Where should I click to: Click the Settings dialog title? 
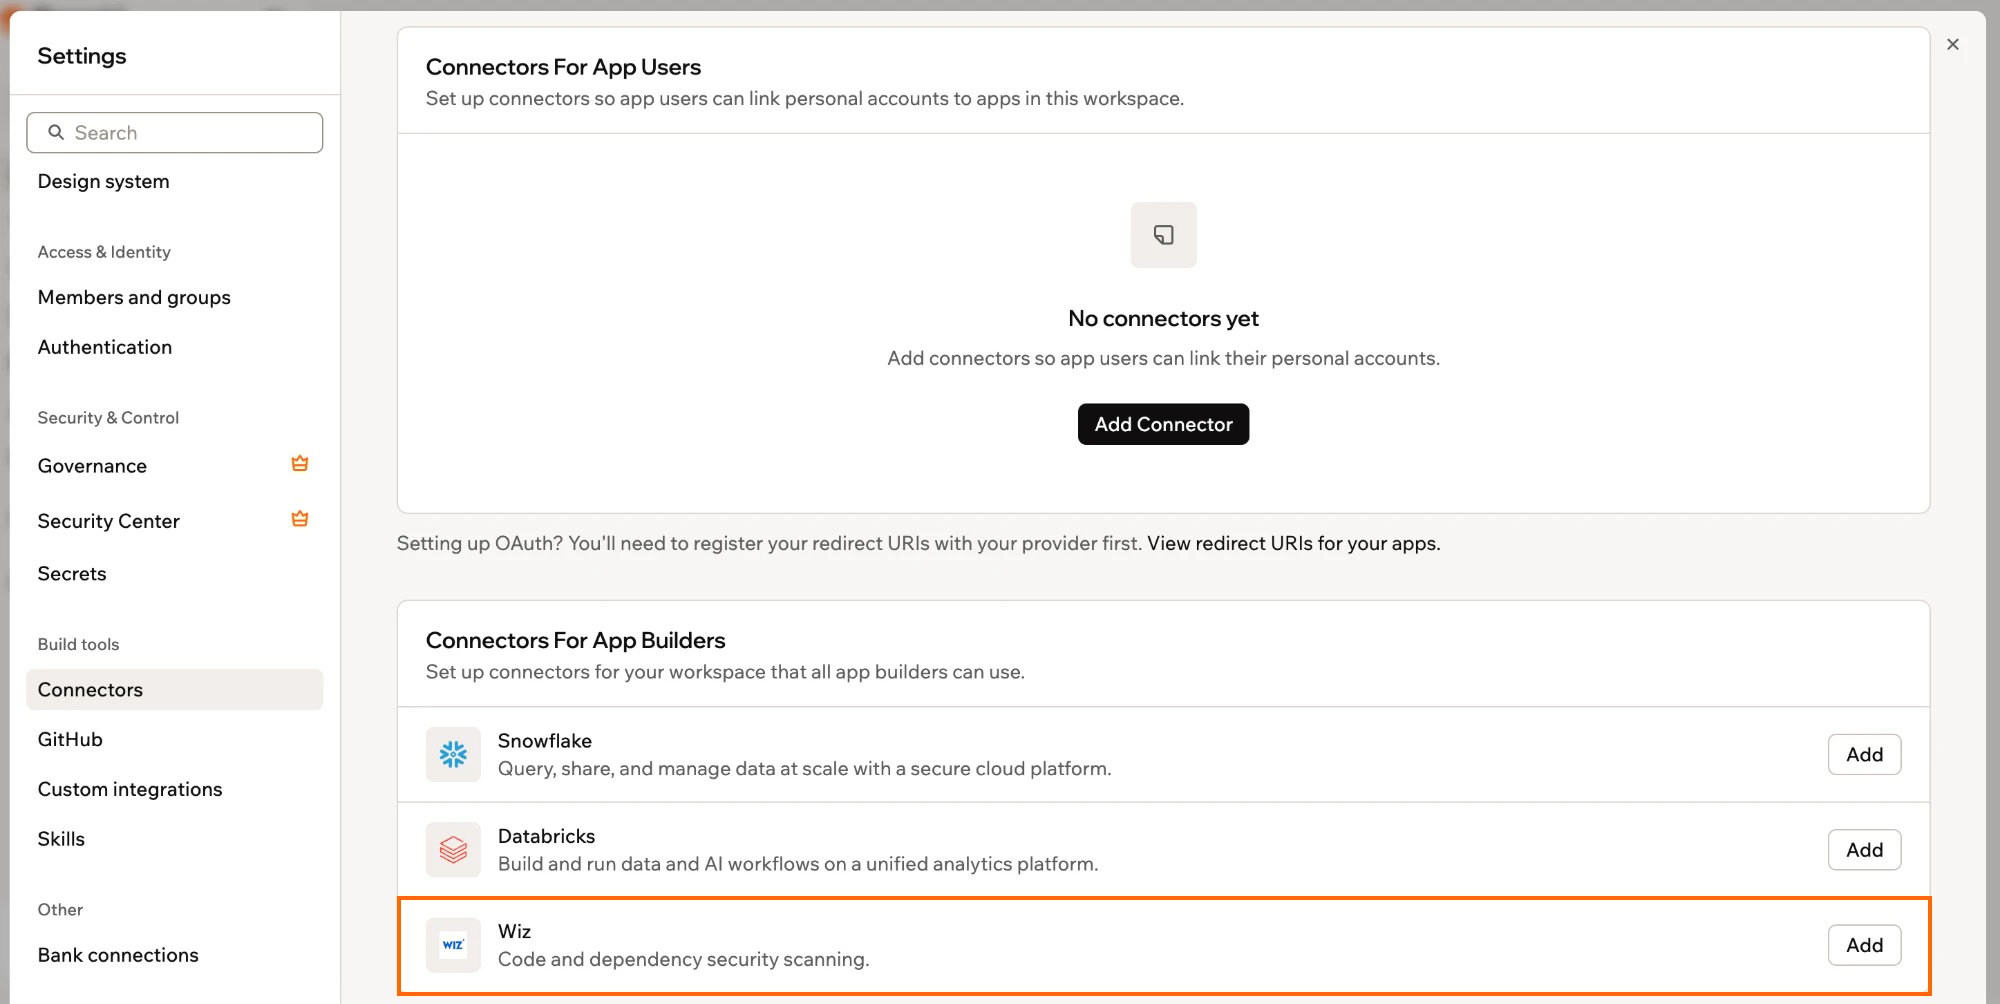82,56
